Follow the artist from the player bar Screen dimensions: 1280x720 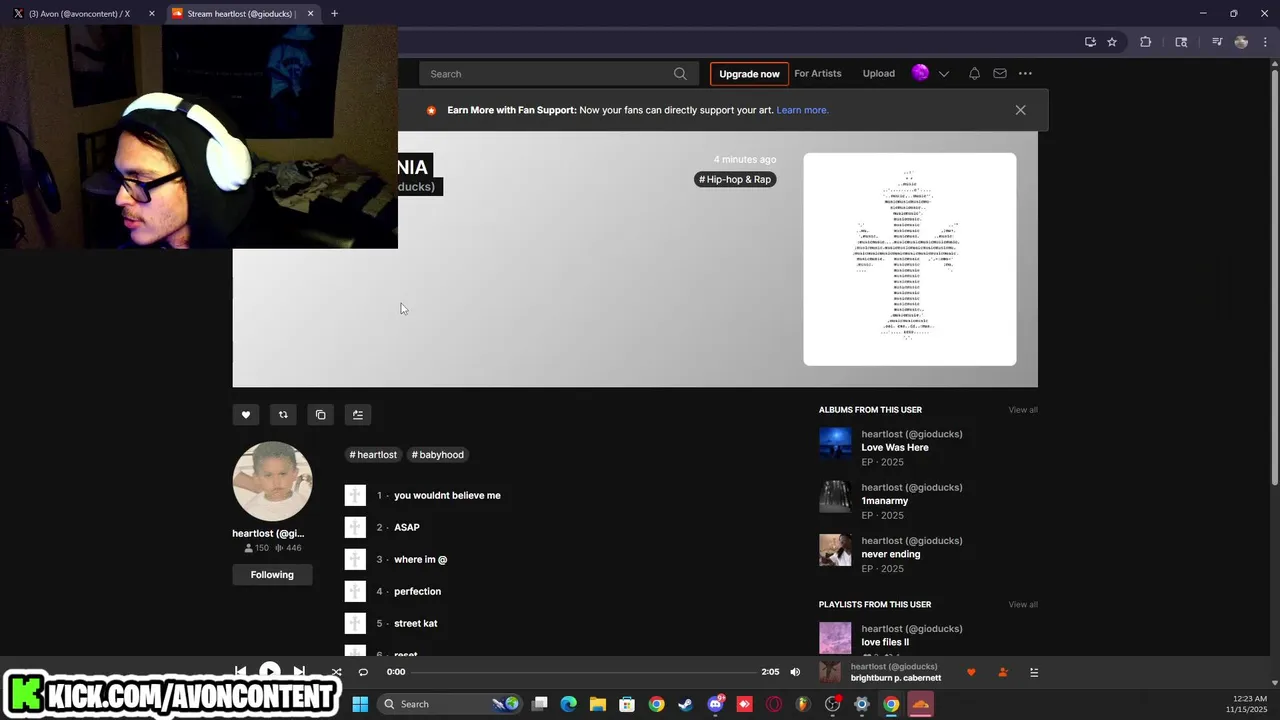tap(1003, 672)
